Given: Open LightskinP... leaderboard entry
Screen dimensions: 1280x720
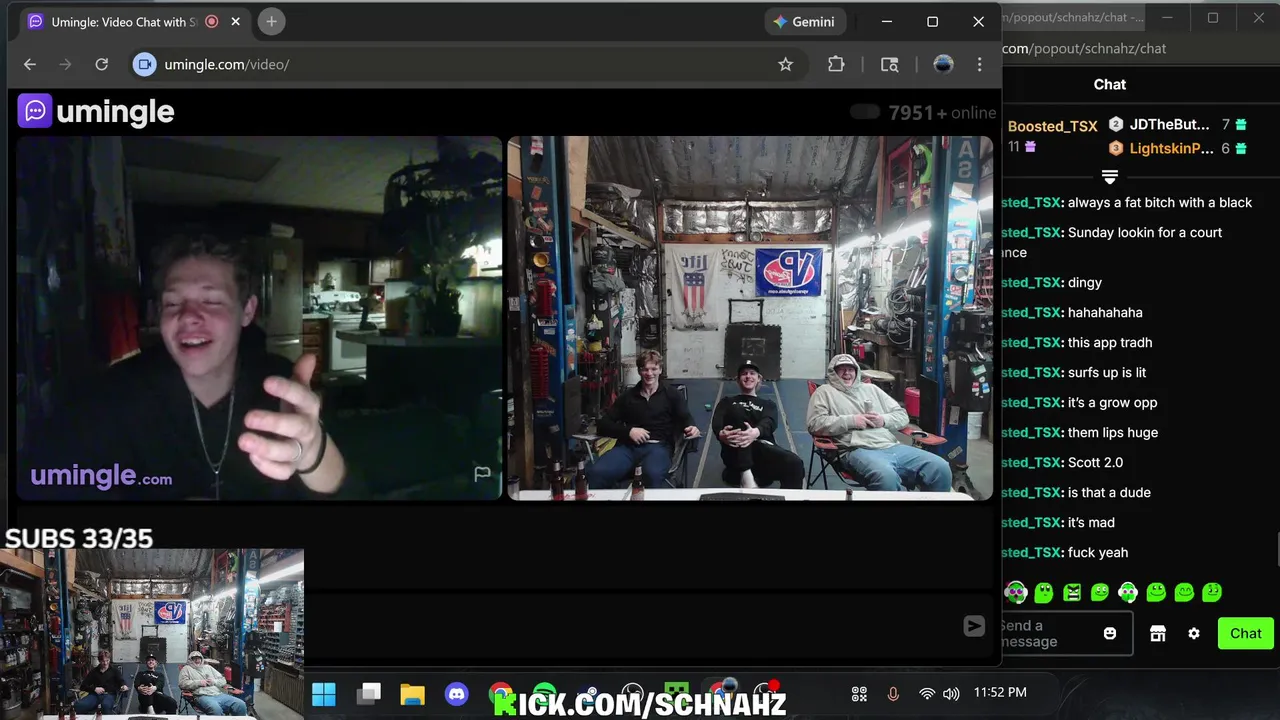Looking at the screenshot, I should [1171, 148].
